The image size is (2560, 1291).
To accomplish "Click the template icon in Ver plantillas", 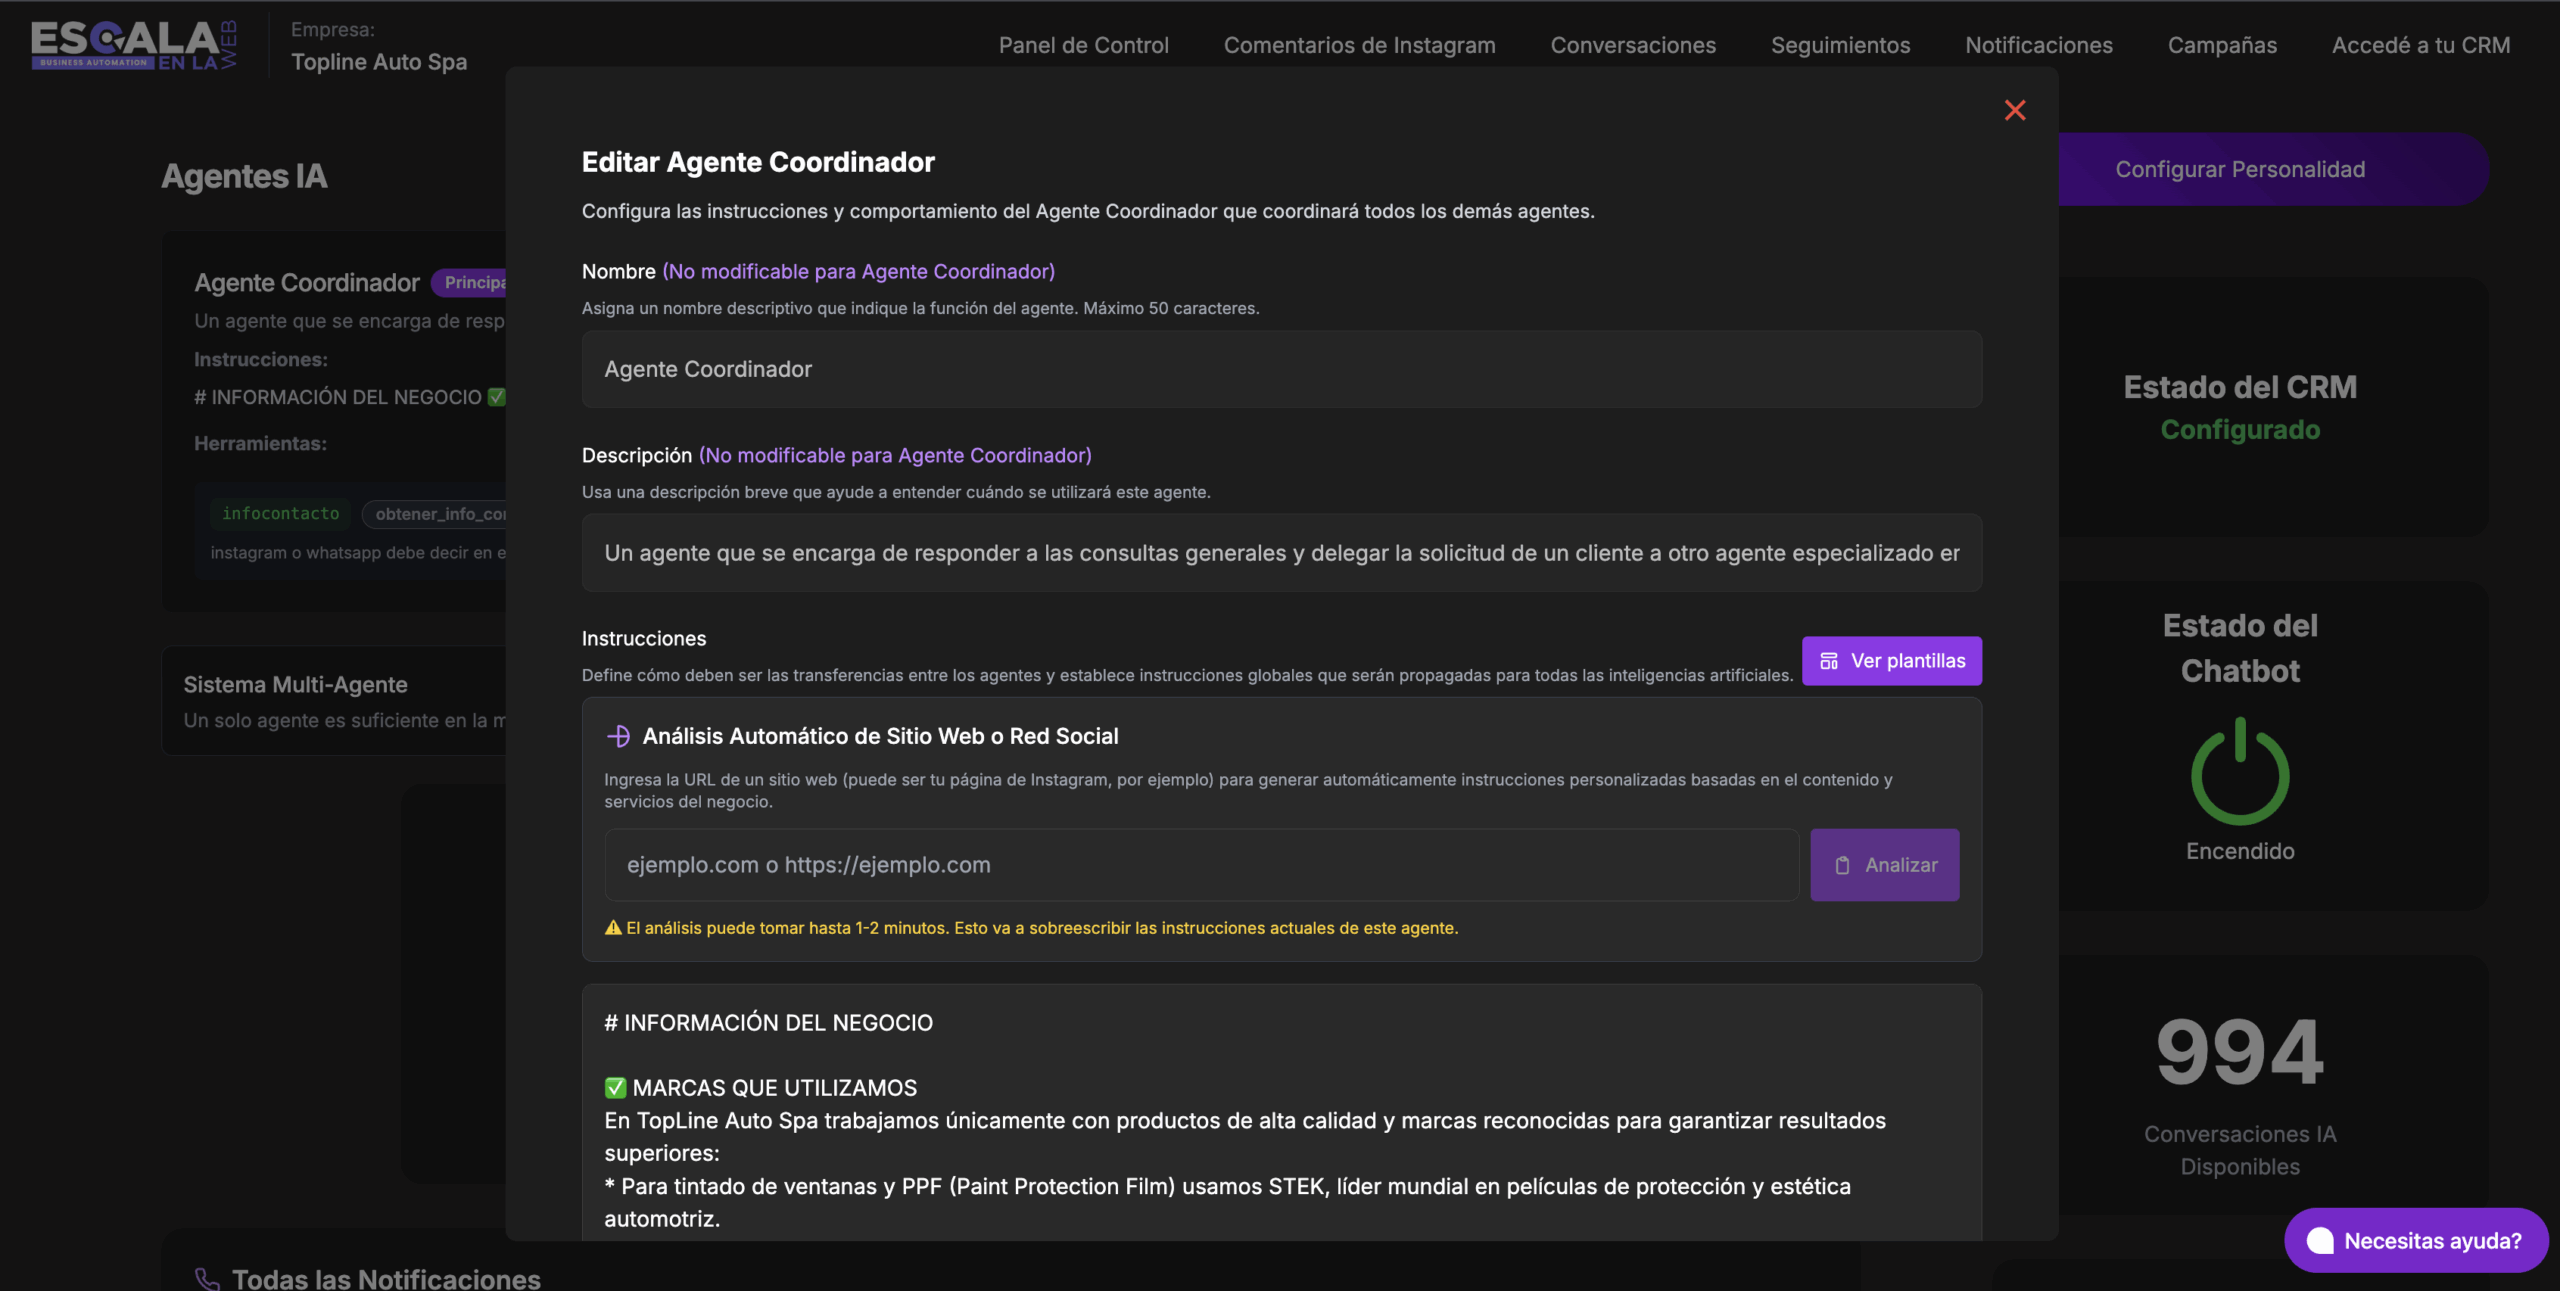I will click(1828, 661).
